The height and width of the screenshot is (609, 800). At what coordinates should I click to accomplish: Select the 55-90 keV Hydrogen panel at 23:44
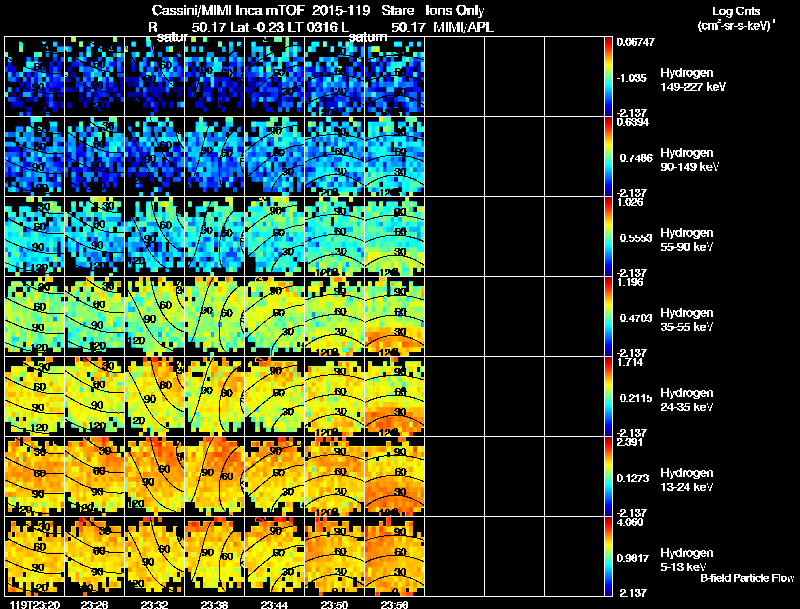274,237
